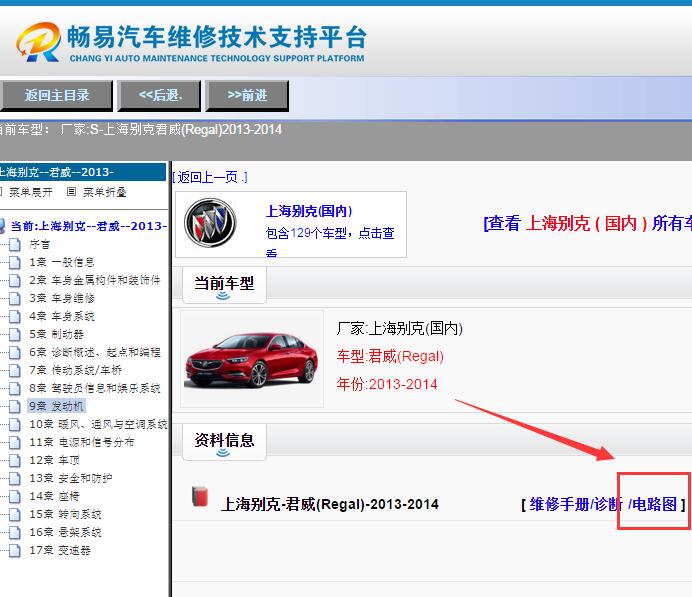Select the 当前车型 tab
Image resolution: width=692 pixels, height=597 pixels.
[224, 285]
